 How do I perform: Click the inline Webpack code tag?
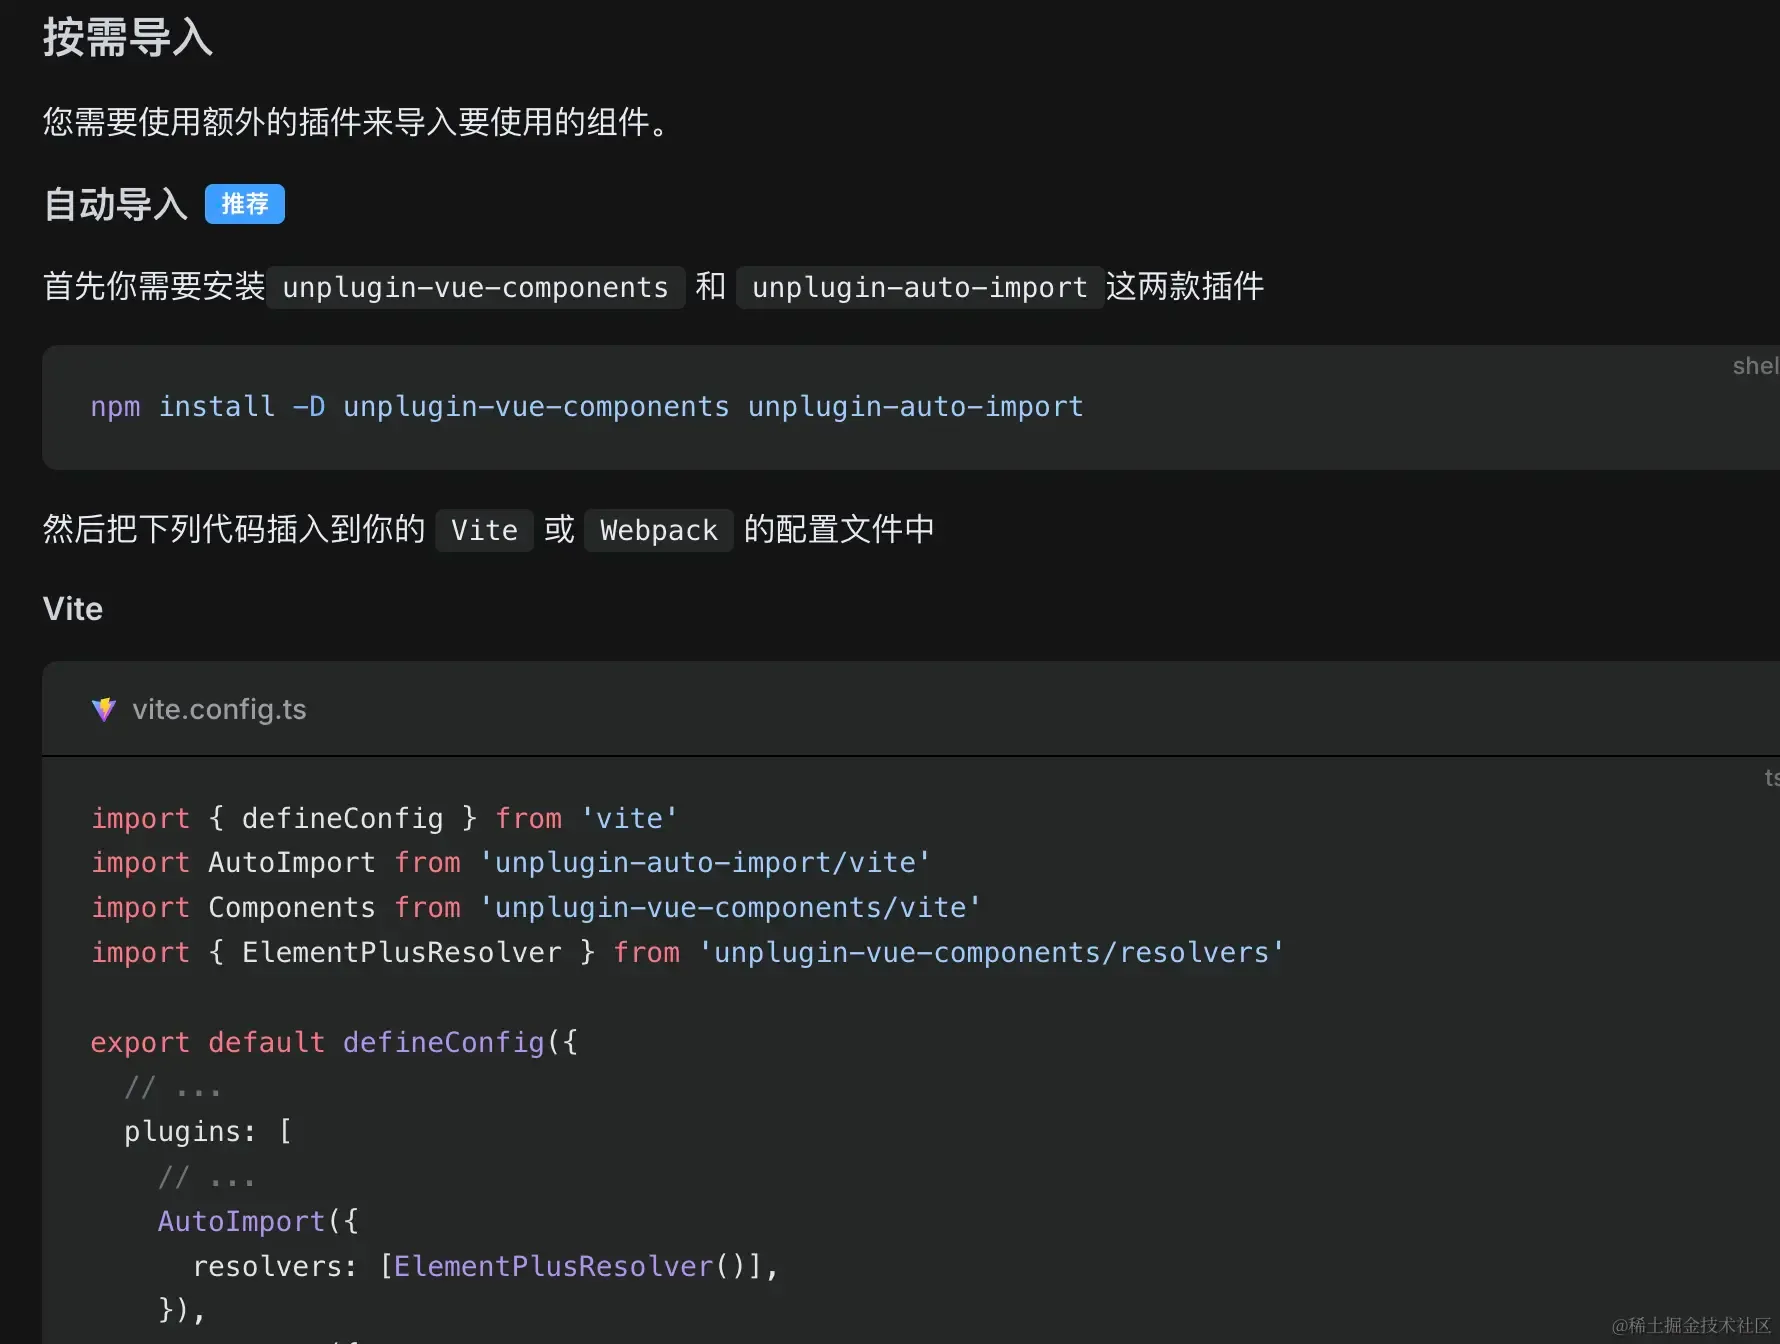click(x=659, y=530)
